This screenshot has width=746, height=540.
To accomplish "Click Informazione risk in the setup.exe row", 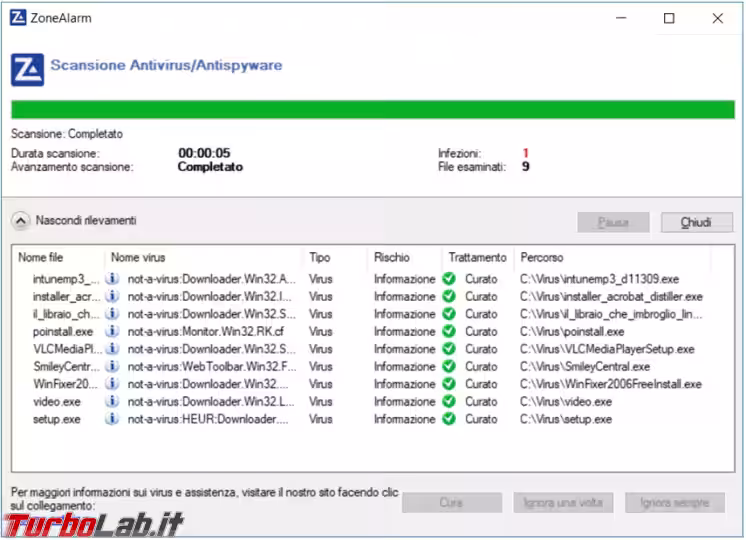I will pos(404,419).
